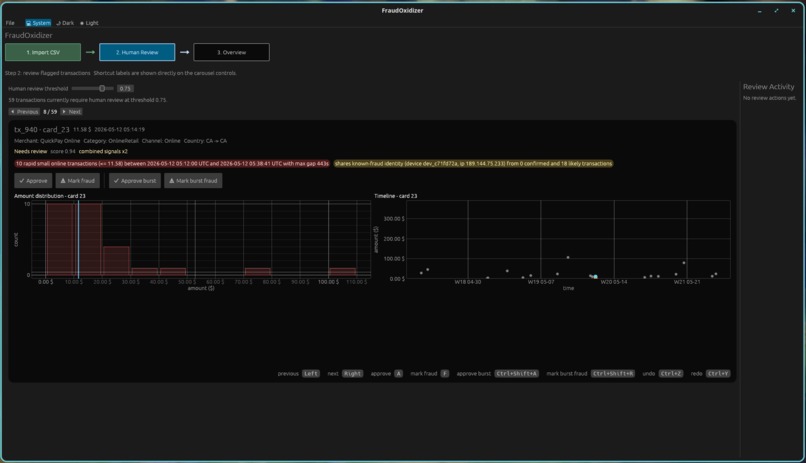Minimize the FraudOxidizer window
Viewport: 806px width, 463px height.
pos(759,11)
